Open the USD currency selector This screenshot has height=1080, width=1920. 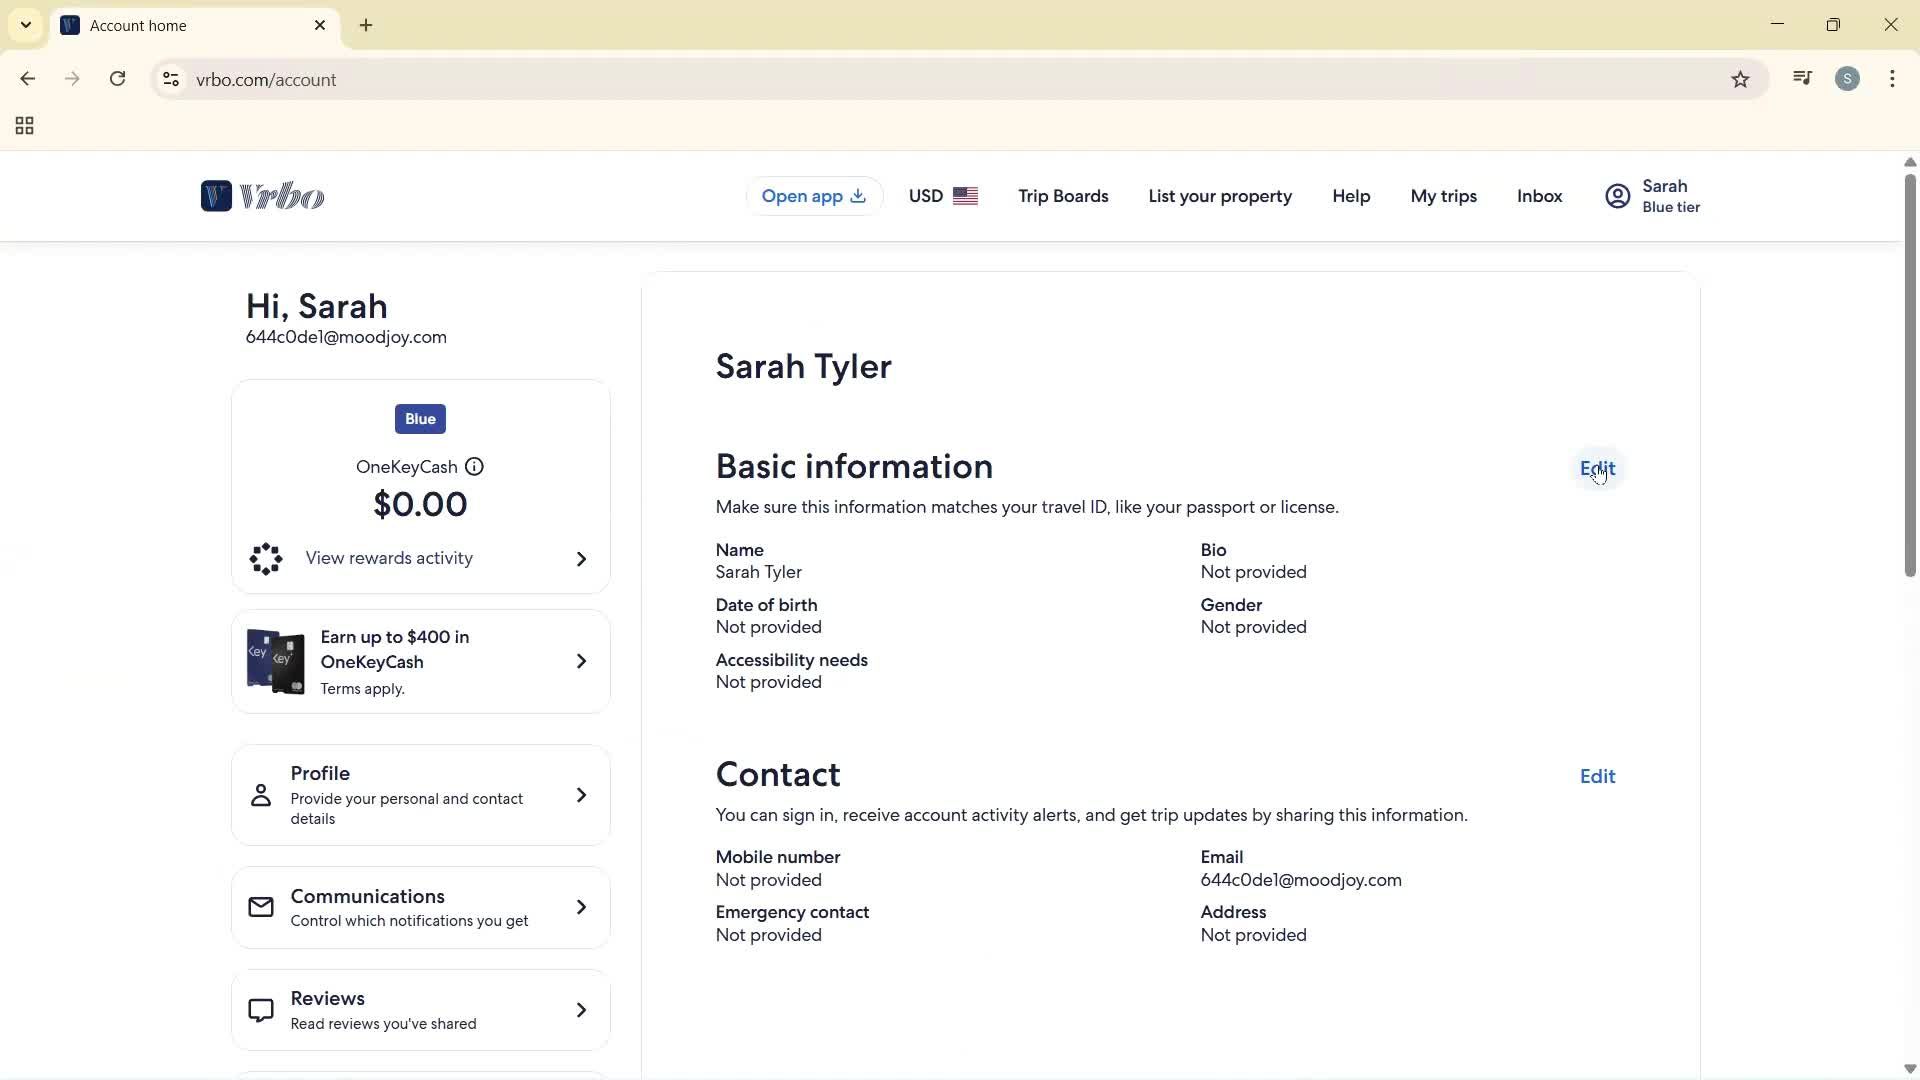coord(942,196)
